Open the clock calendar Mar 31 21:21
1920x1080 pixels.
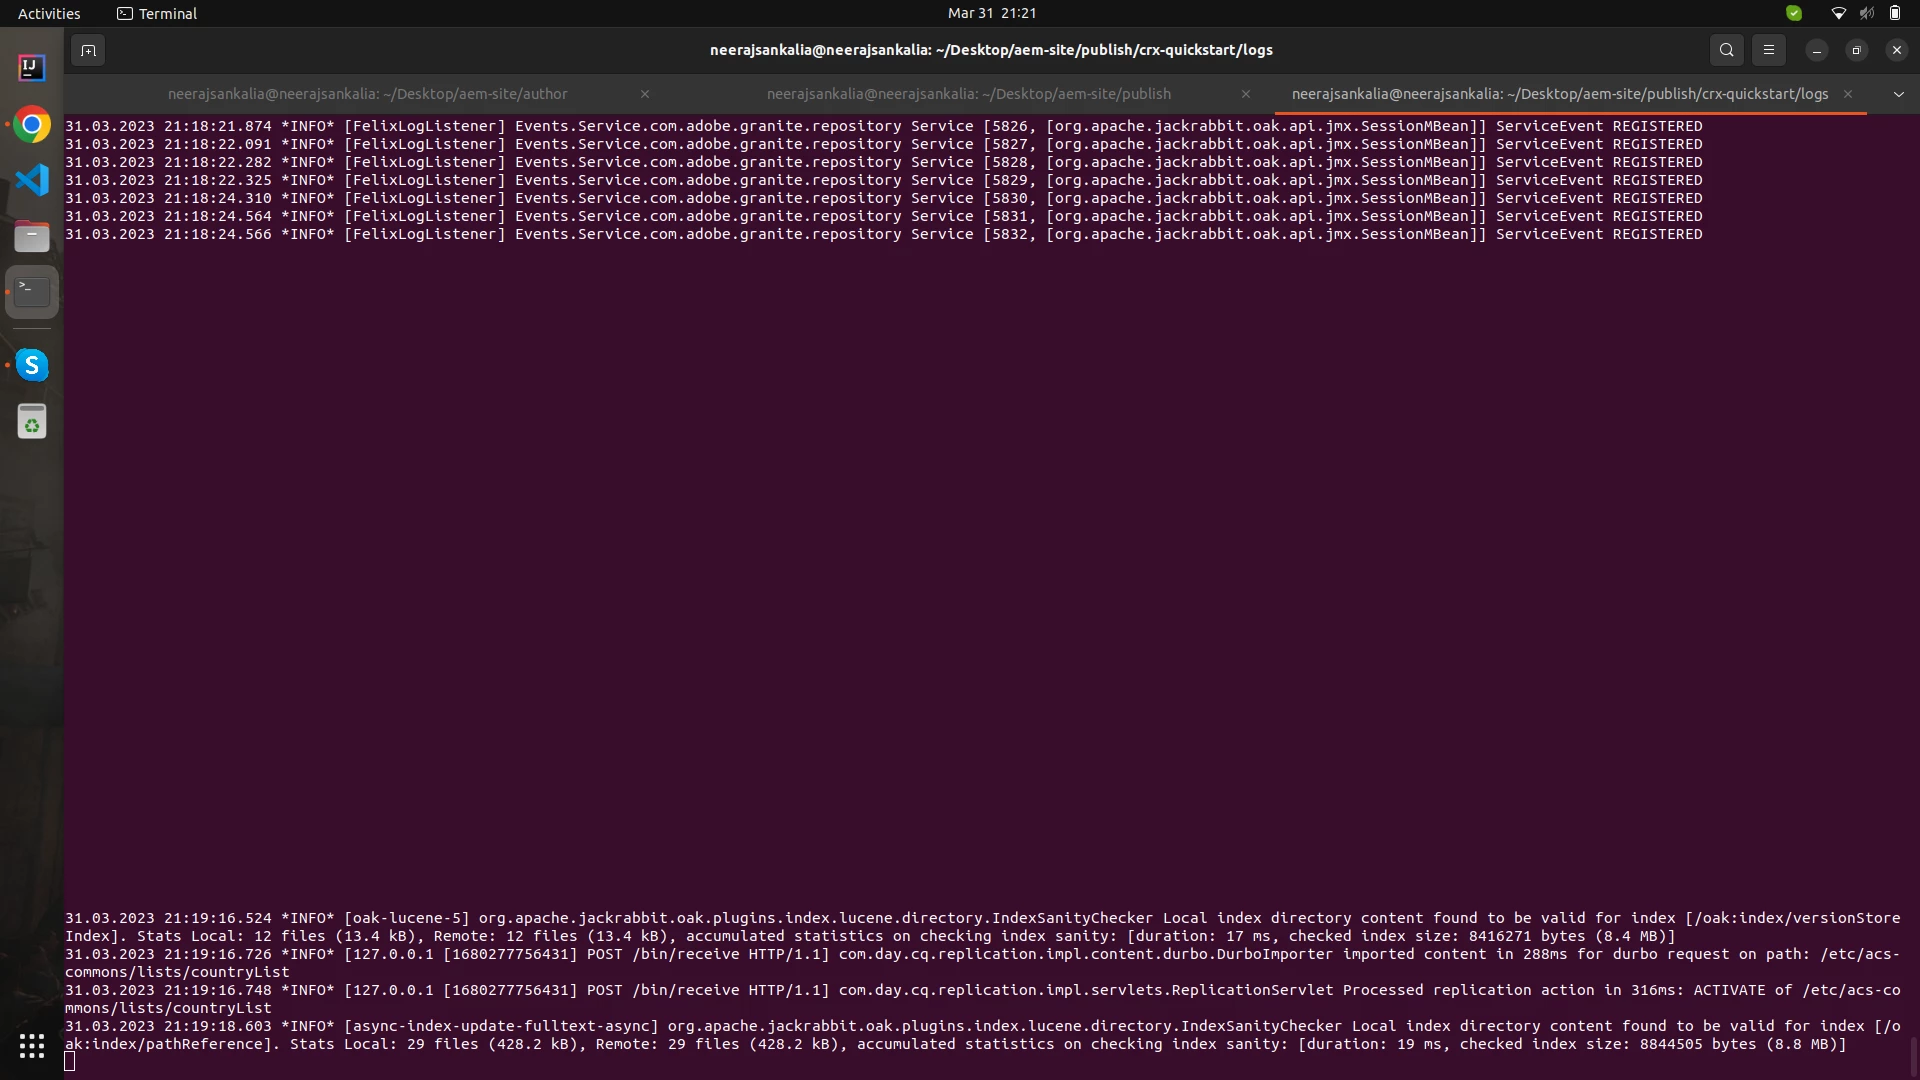pos(991,13)
